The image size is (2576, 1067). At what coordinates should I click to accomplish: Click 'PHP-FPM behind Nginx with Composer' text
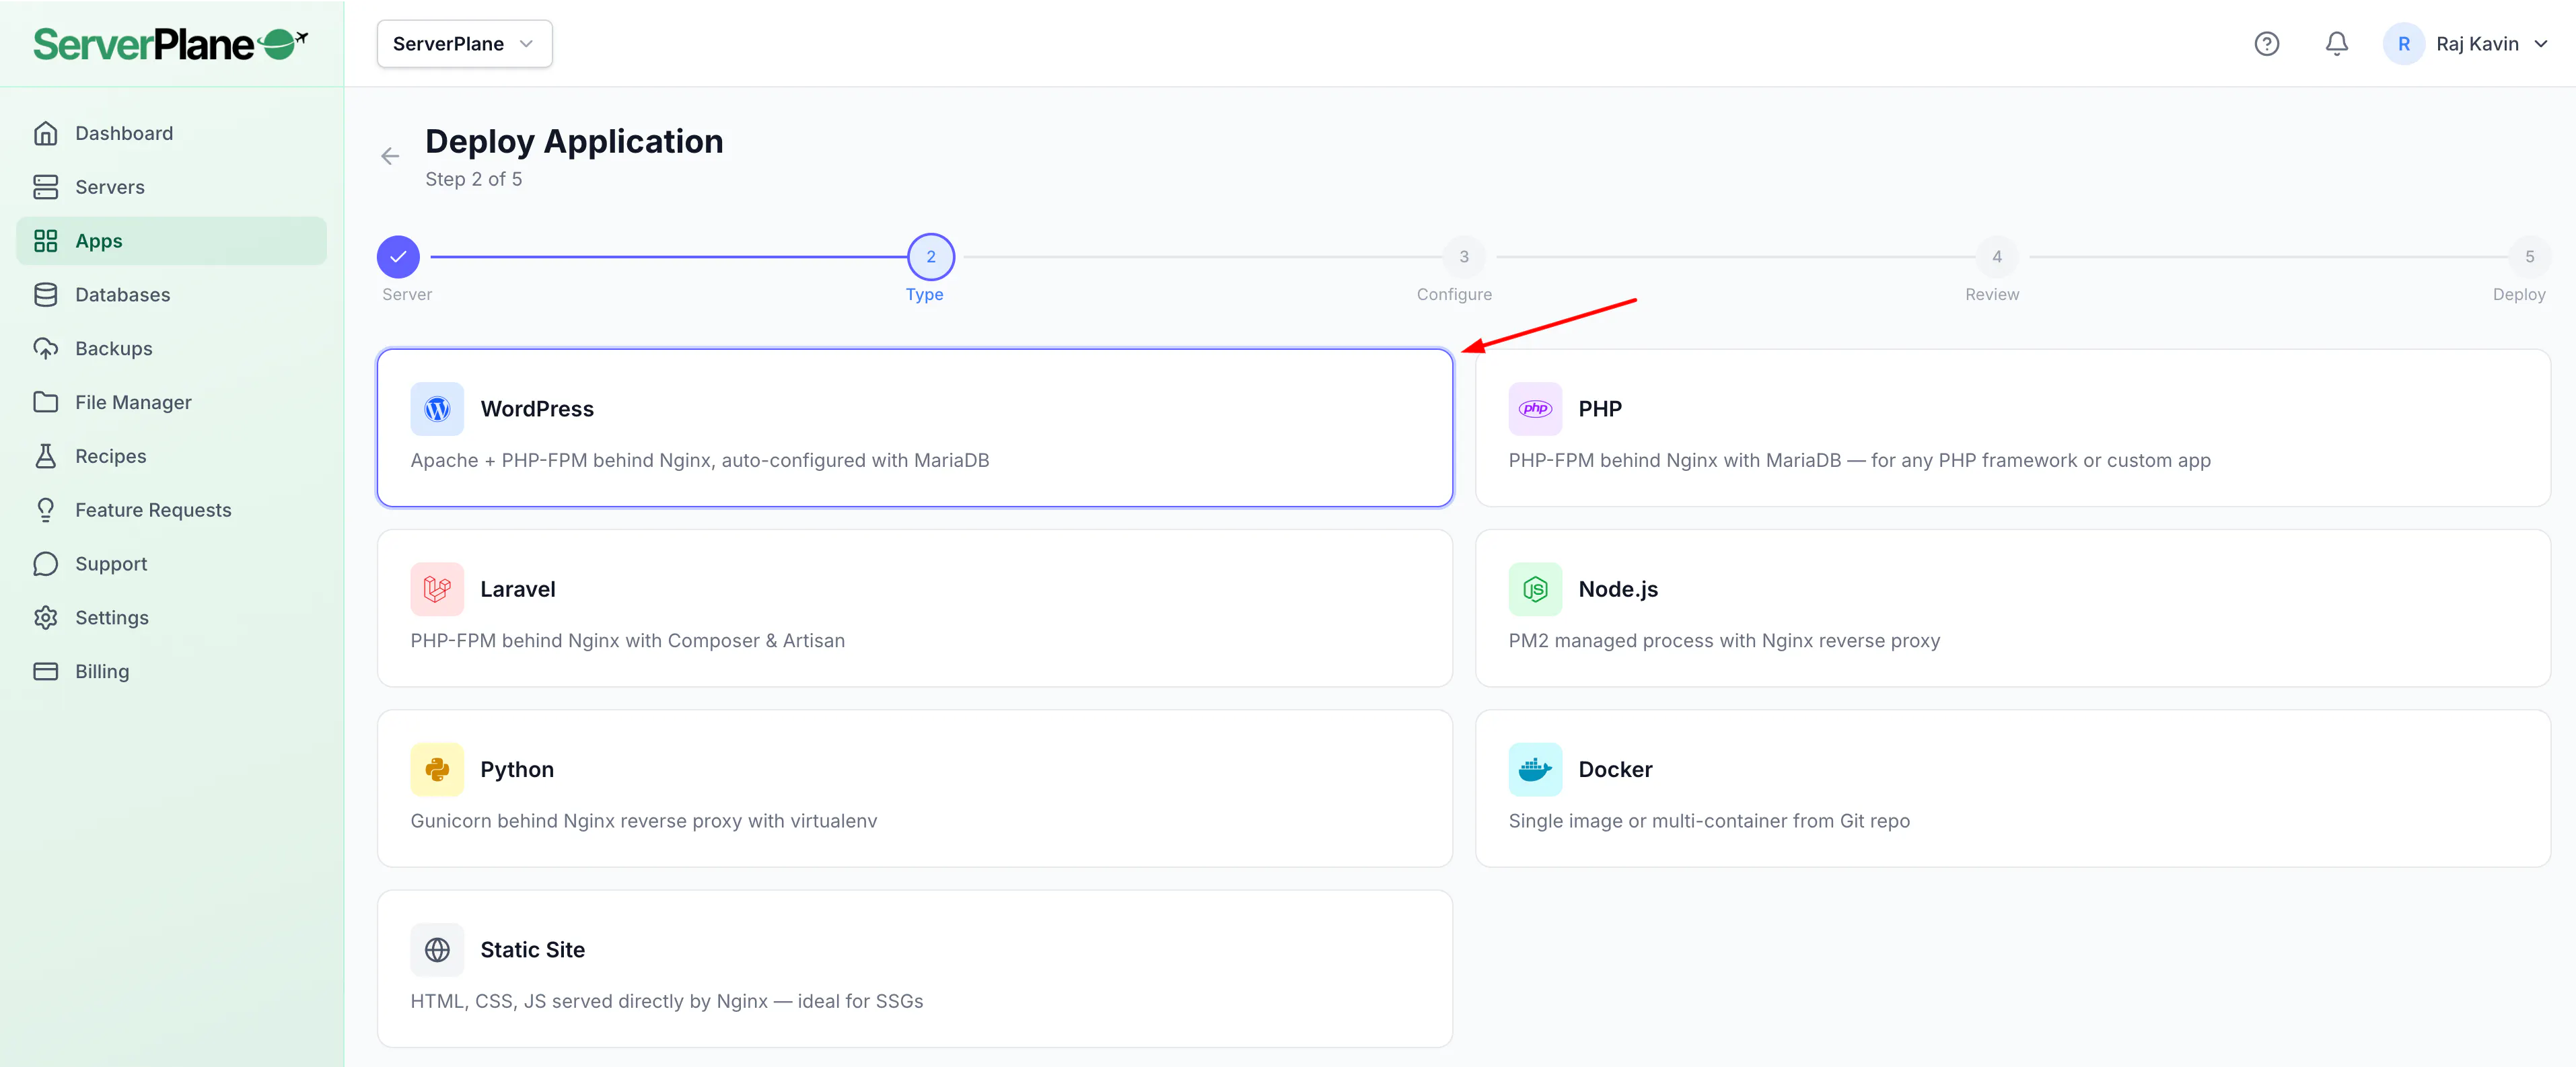point(628,640)
